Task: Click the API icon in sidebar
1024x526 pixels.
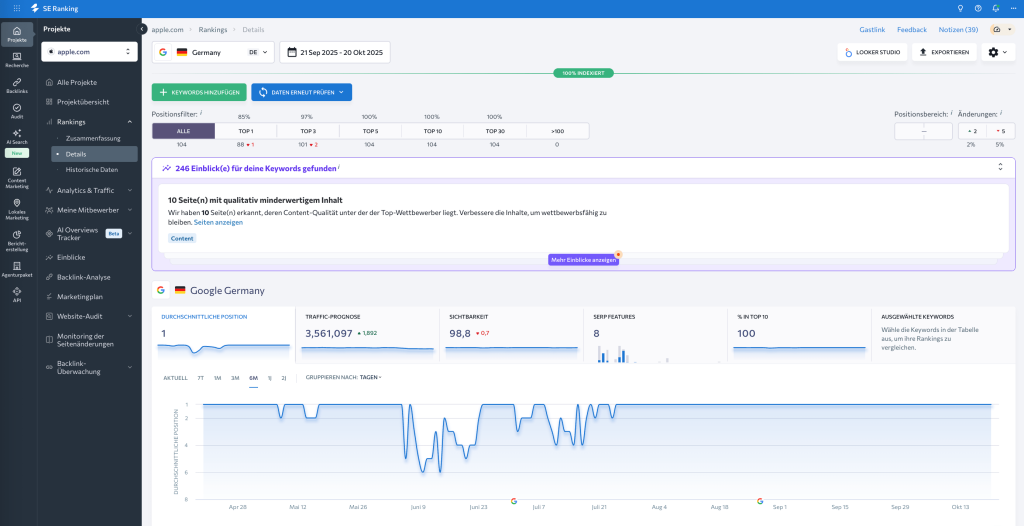Action: [16, 295]
